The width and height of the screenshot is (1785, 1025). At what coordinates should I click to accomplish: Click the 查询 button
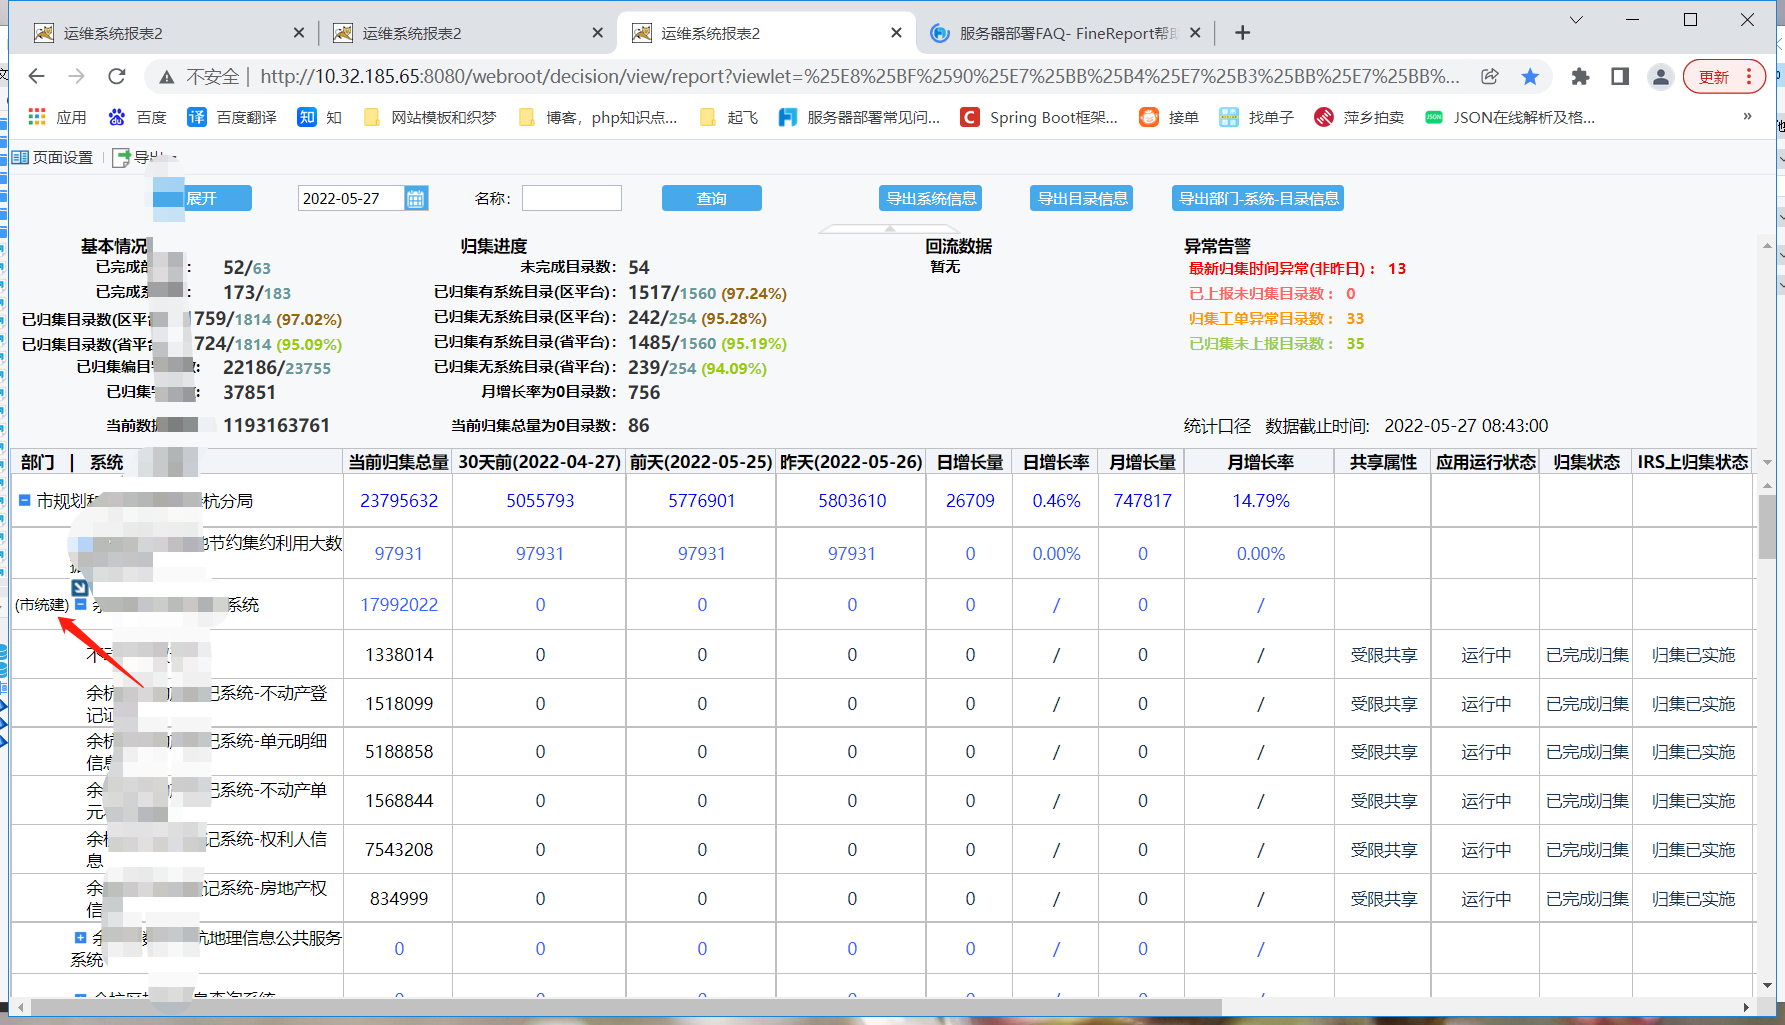point(712,198)
